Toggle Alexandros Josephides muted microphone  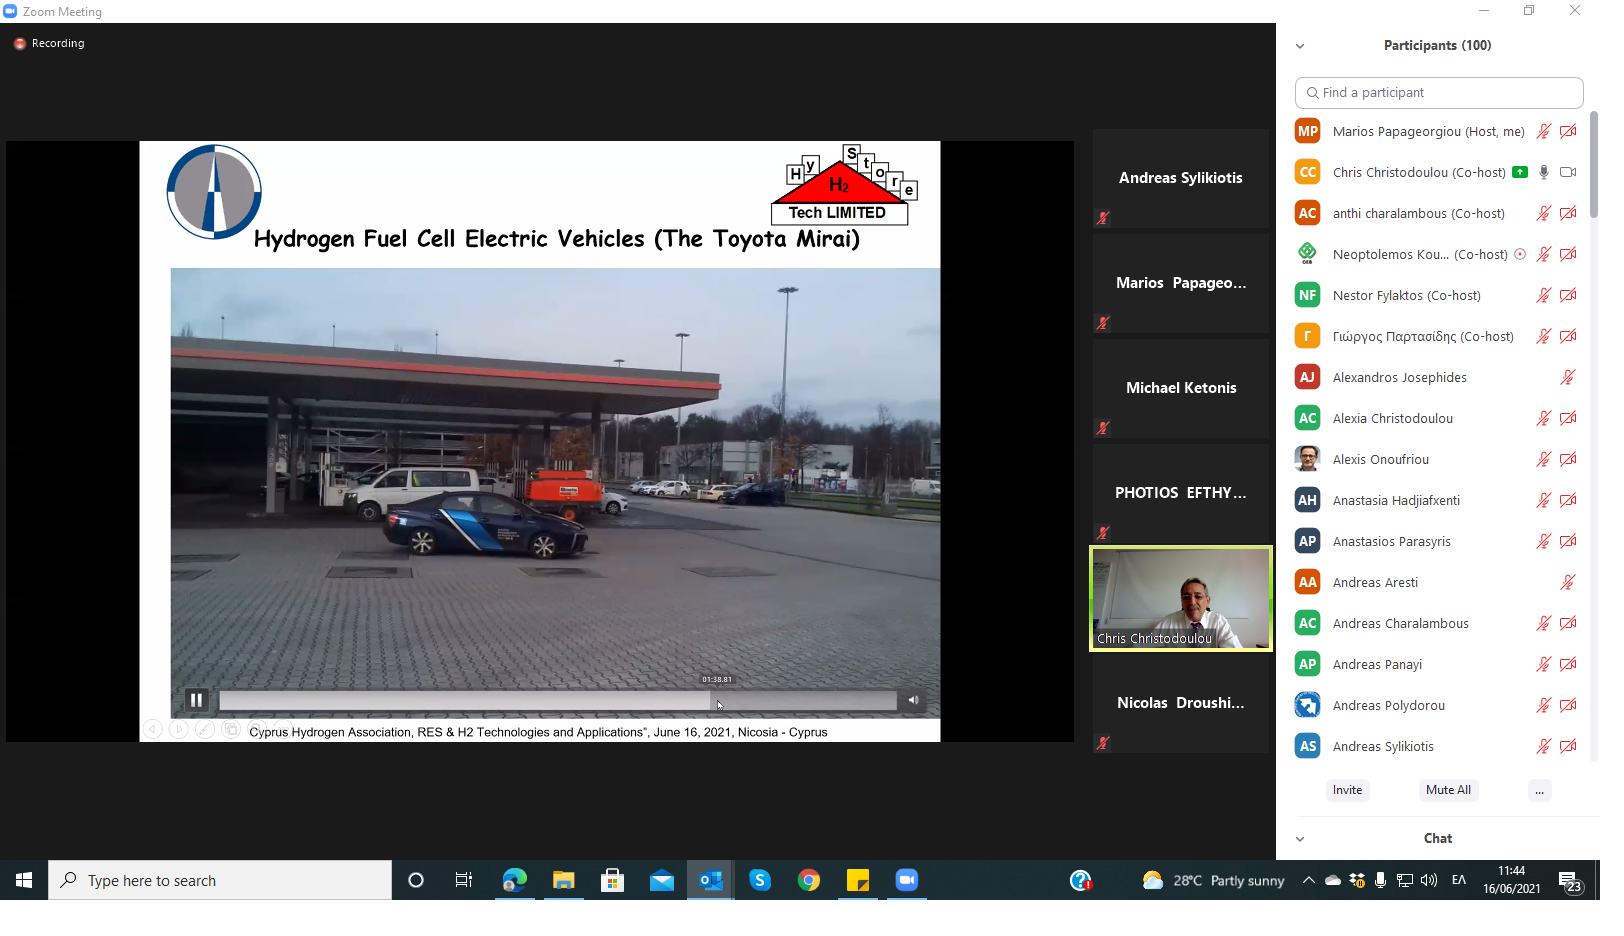1568,377
